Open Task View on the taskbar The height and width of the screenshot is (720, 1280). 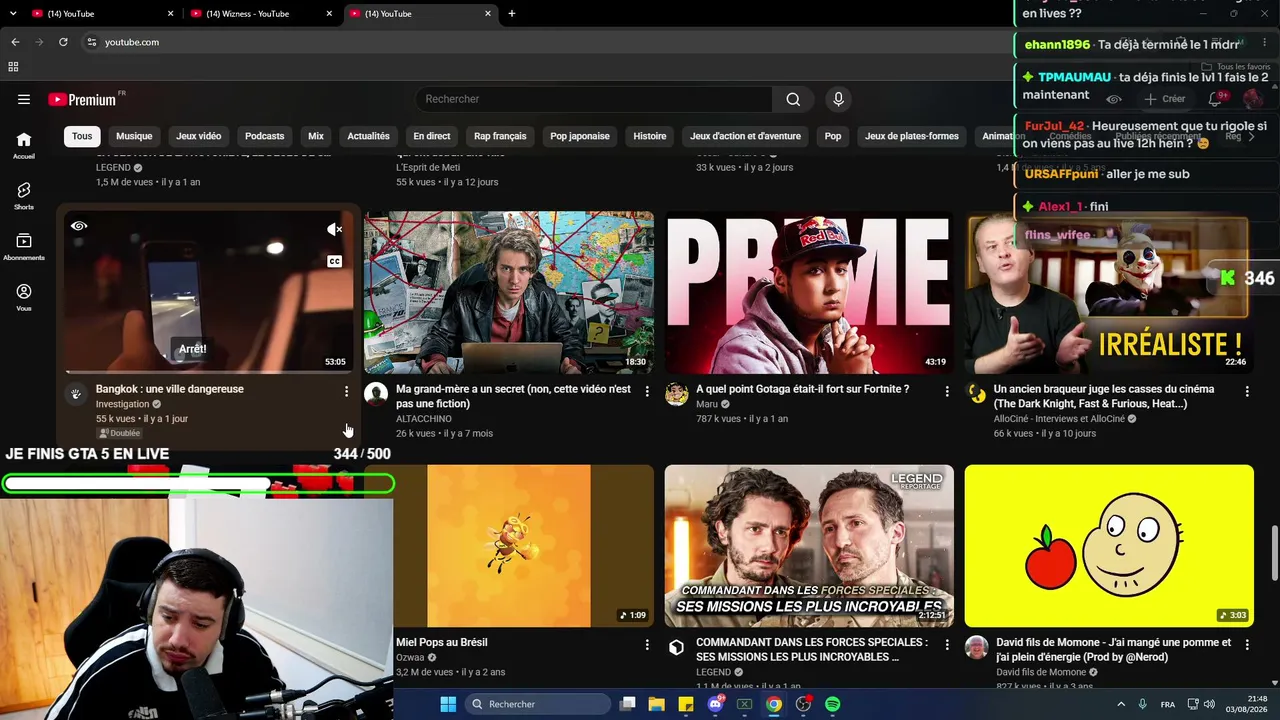coord(628,704)
